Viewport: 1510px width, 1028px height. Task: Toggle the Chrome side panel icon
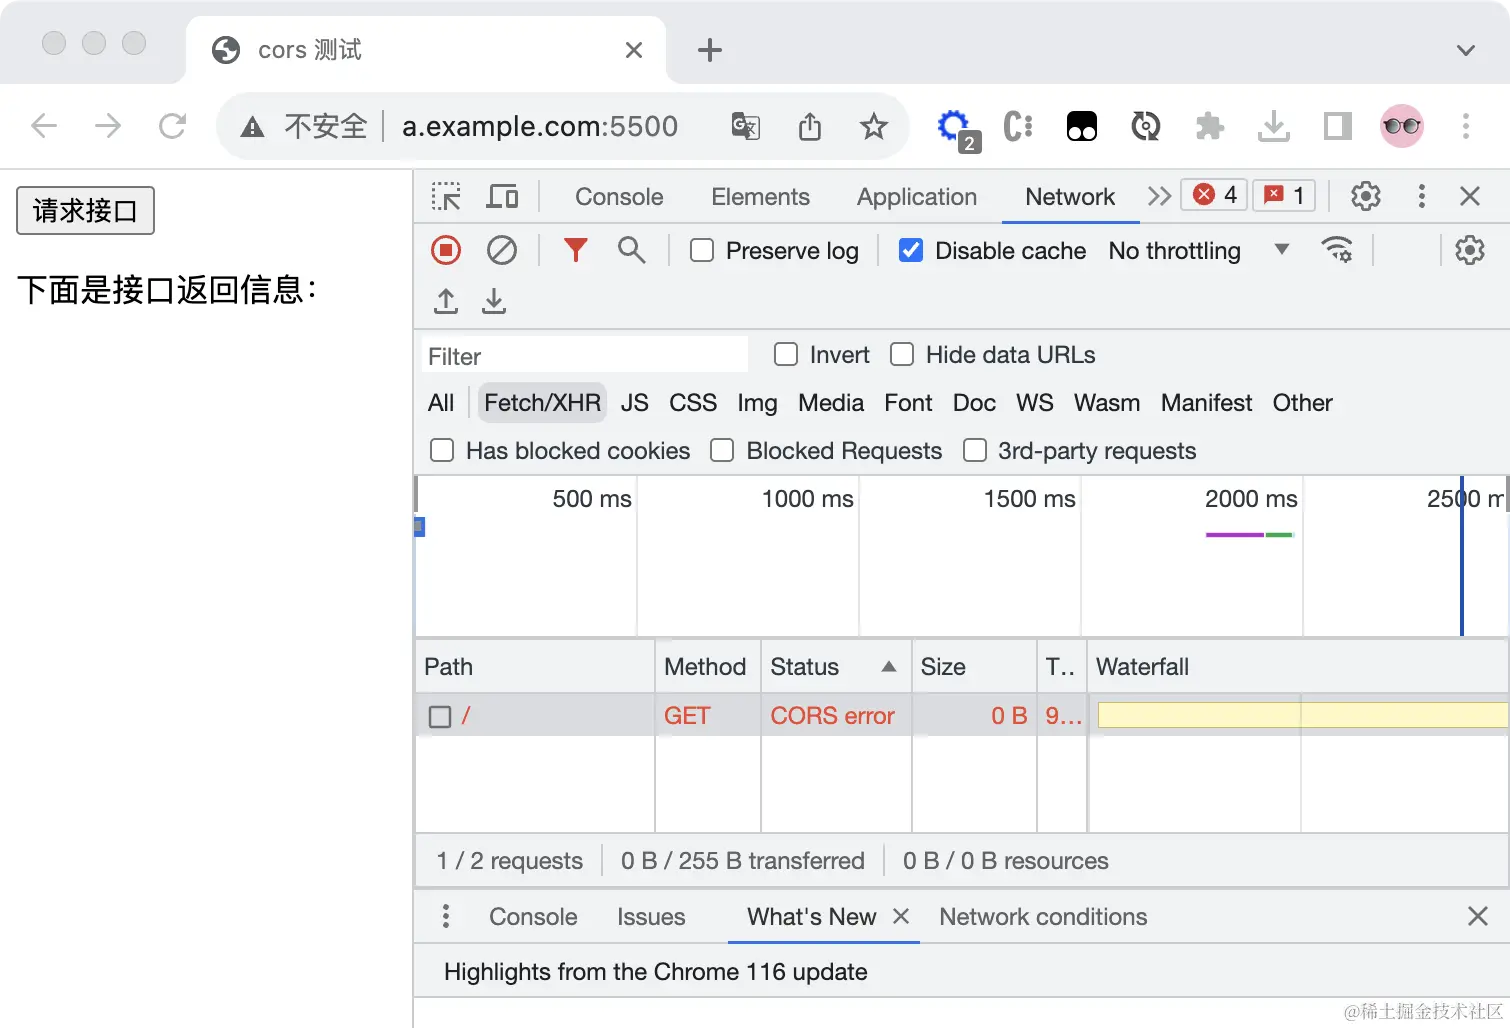click(x=1337, y=126)
